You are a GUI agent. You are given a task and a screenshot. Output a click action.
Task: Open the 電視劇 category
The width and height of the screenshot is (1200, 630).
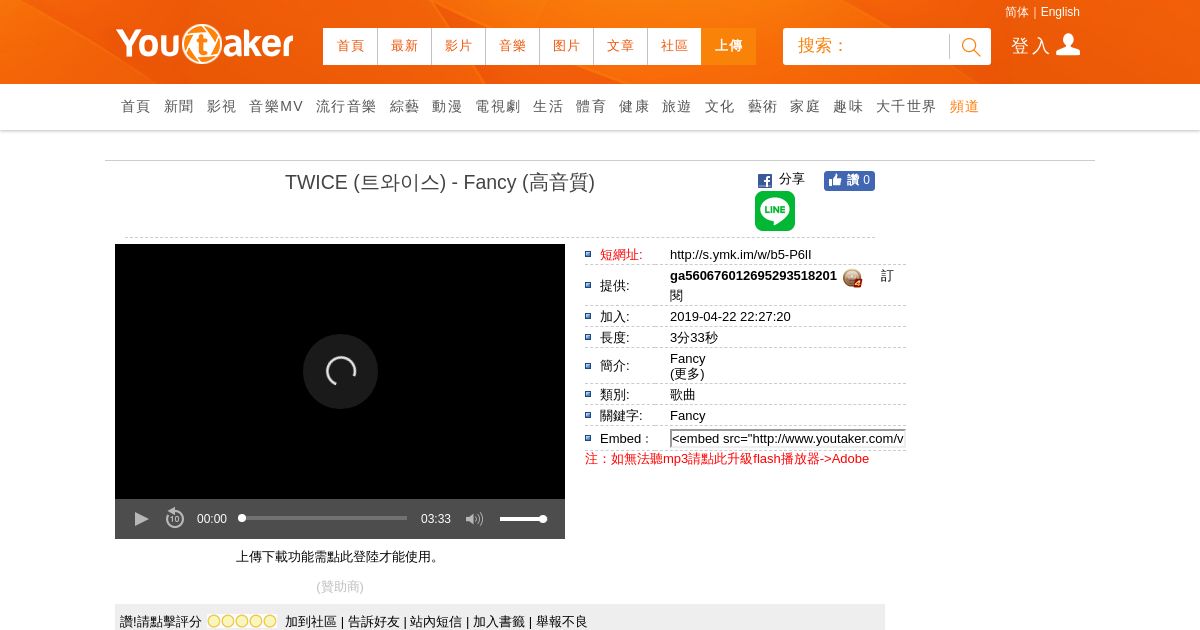pyautogui.click(x=498, y=106)
